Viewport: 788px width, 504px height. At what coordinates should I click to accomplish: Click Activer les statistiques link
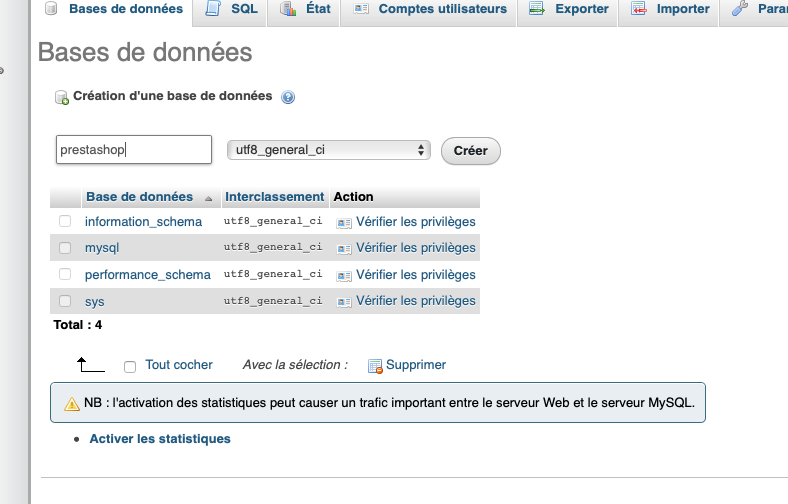(x=160, y=439)
